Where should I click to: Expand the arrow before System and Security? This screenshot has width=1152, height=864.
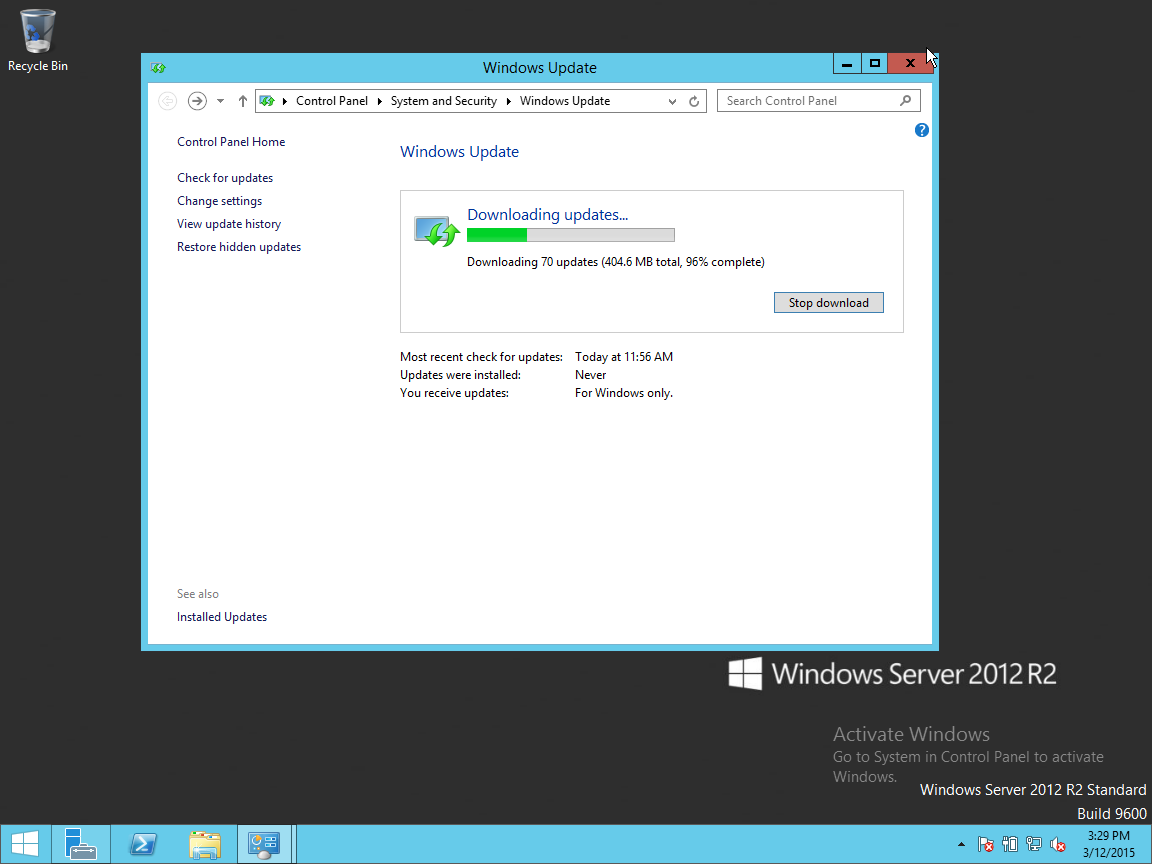point(380,101)
